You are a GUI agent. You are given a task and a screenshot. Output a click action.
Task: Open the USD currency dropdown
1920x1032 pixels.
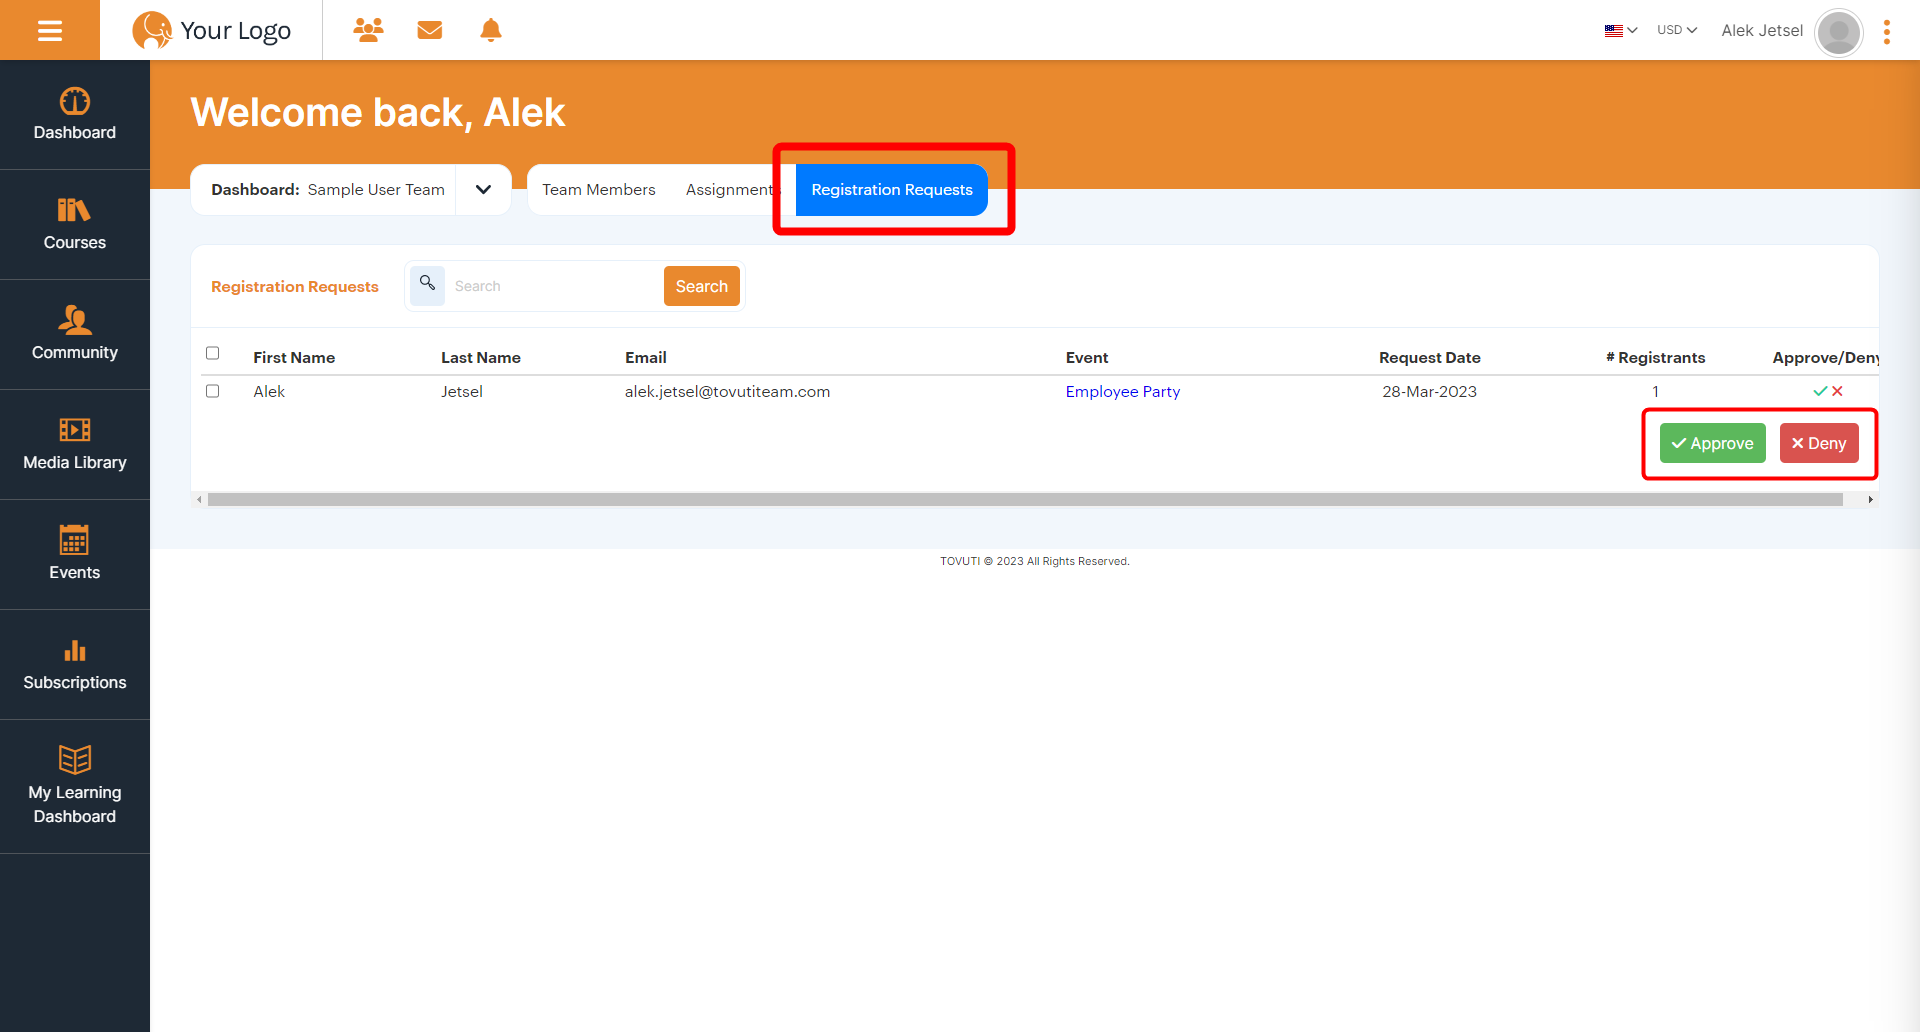point(1677,30)
